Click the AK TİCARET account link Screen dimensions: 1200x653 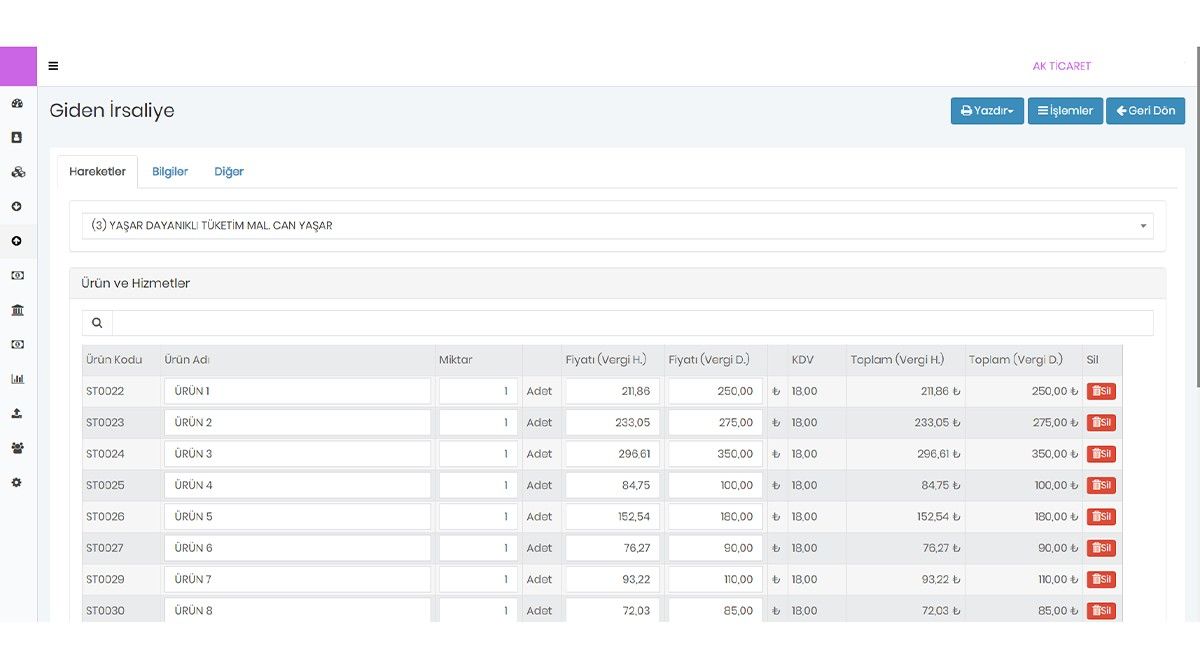(x=1061, y=66)
